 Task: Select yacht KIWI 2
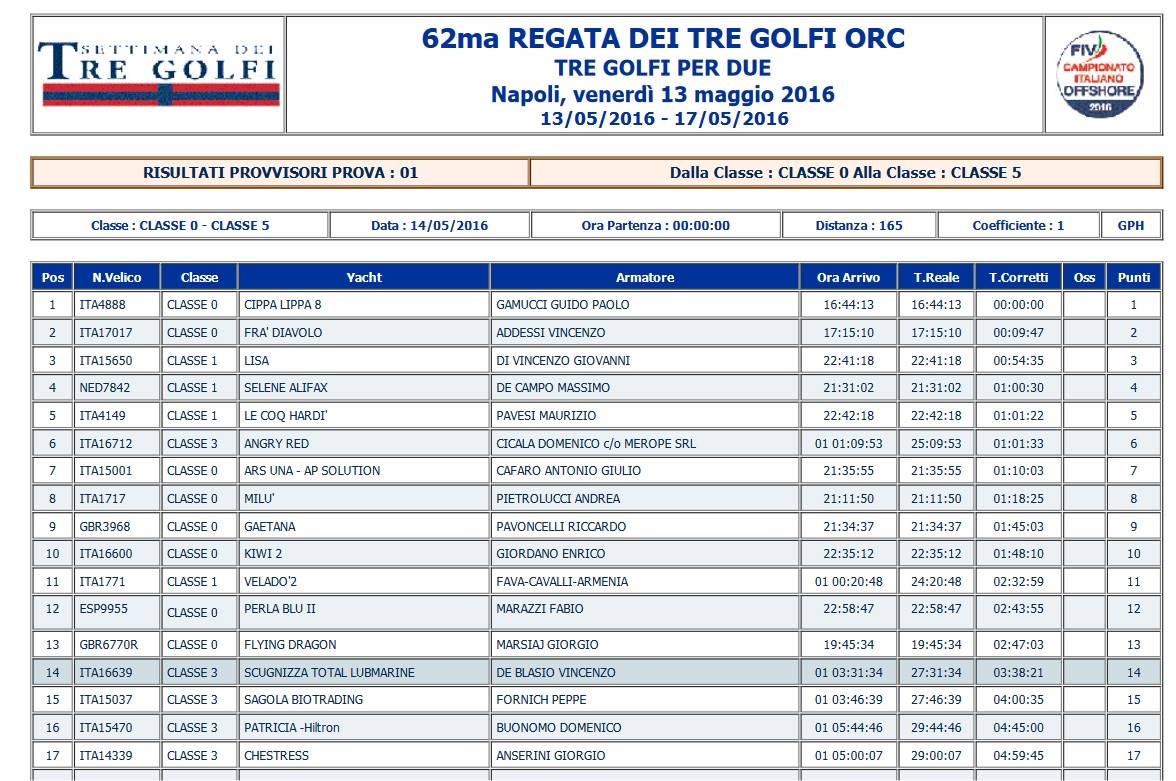tap(263, 554)
